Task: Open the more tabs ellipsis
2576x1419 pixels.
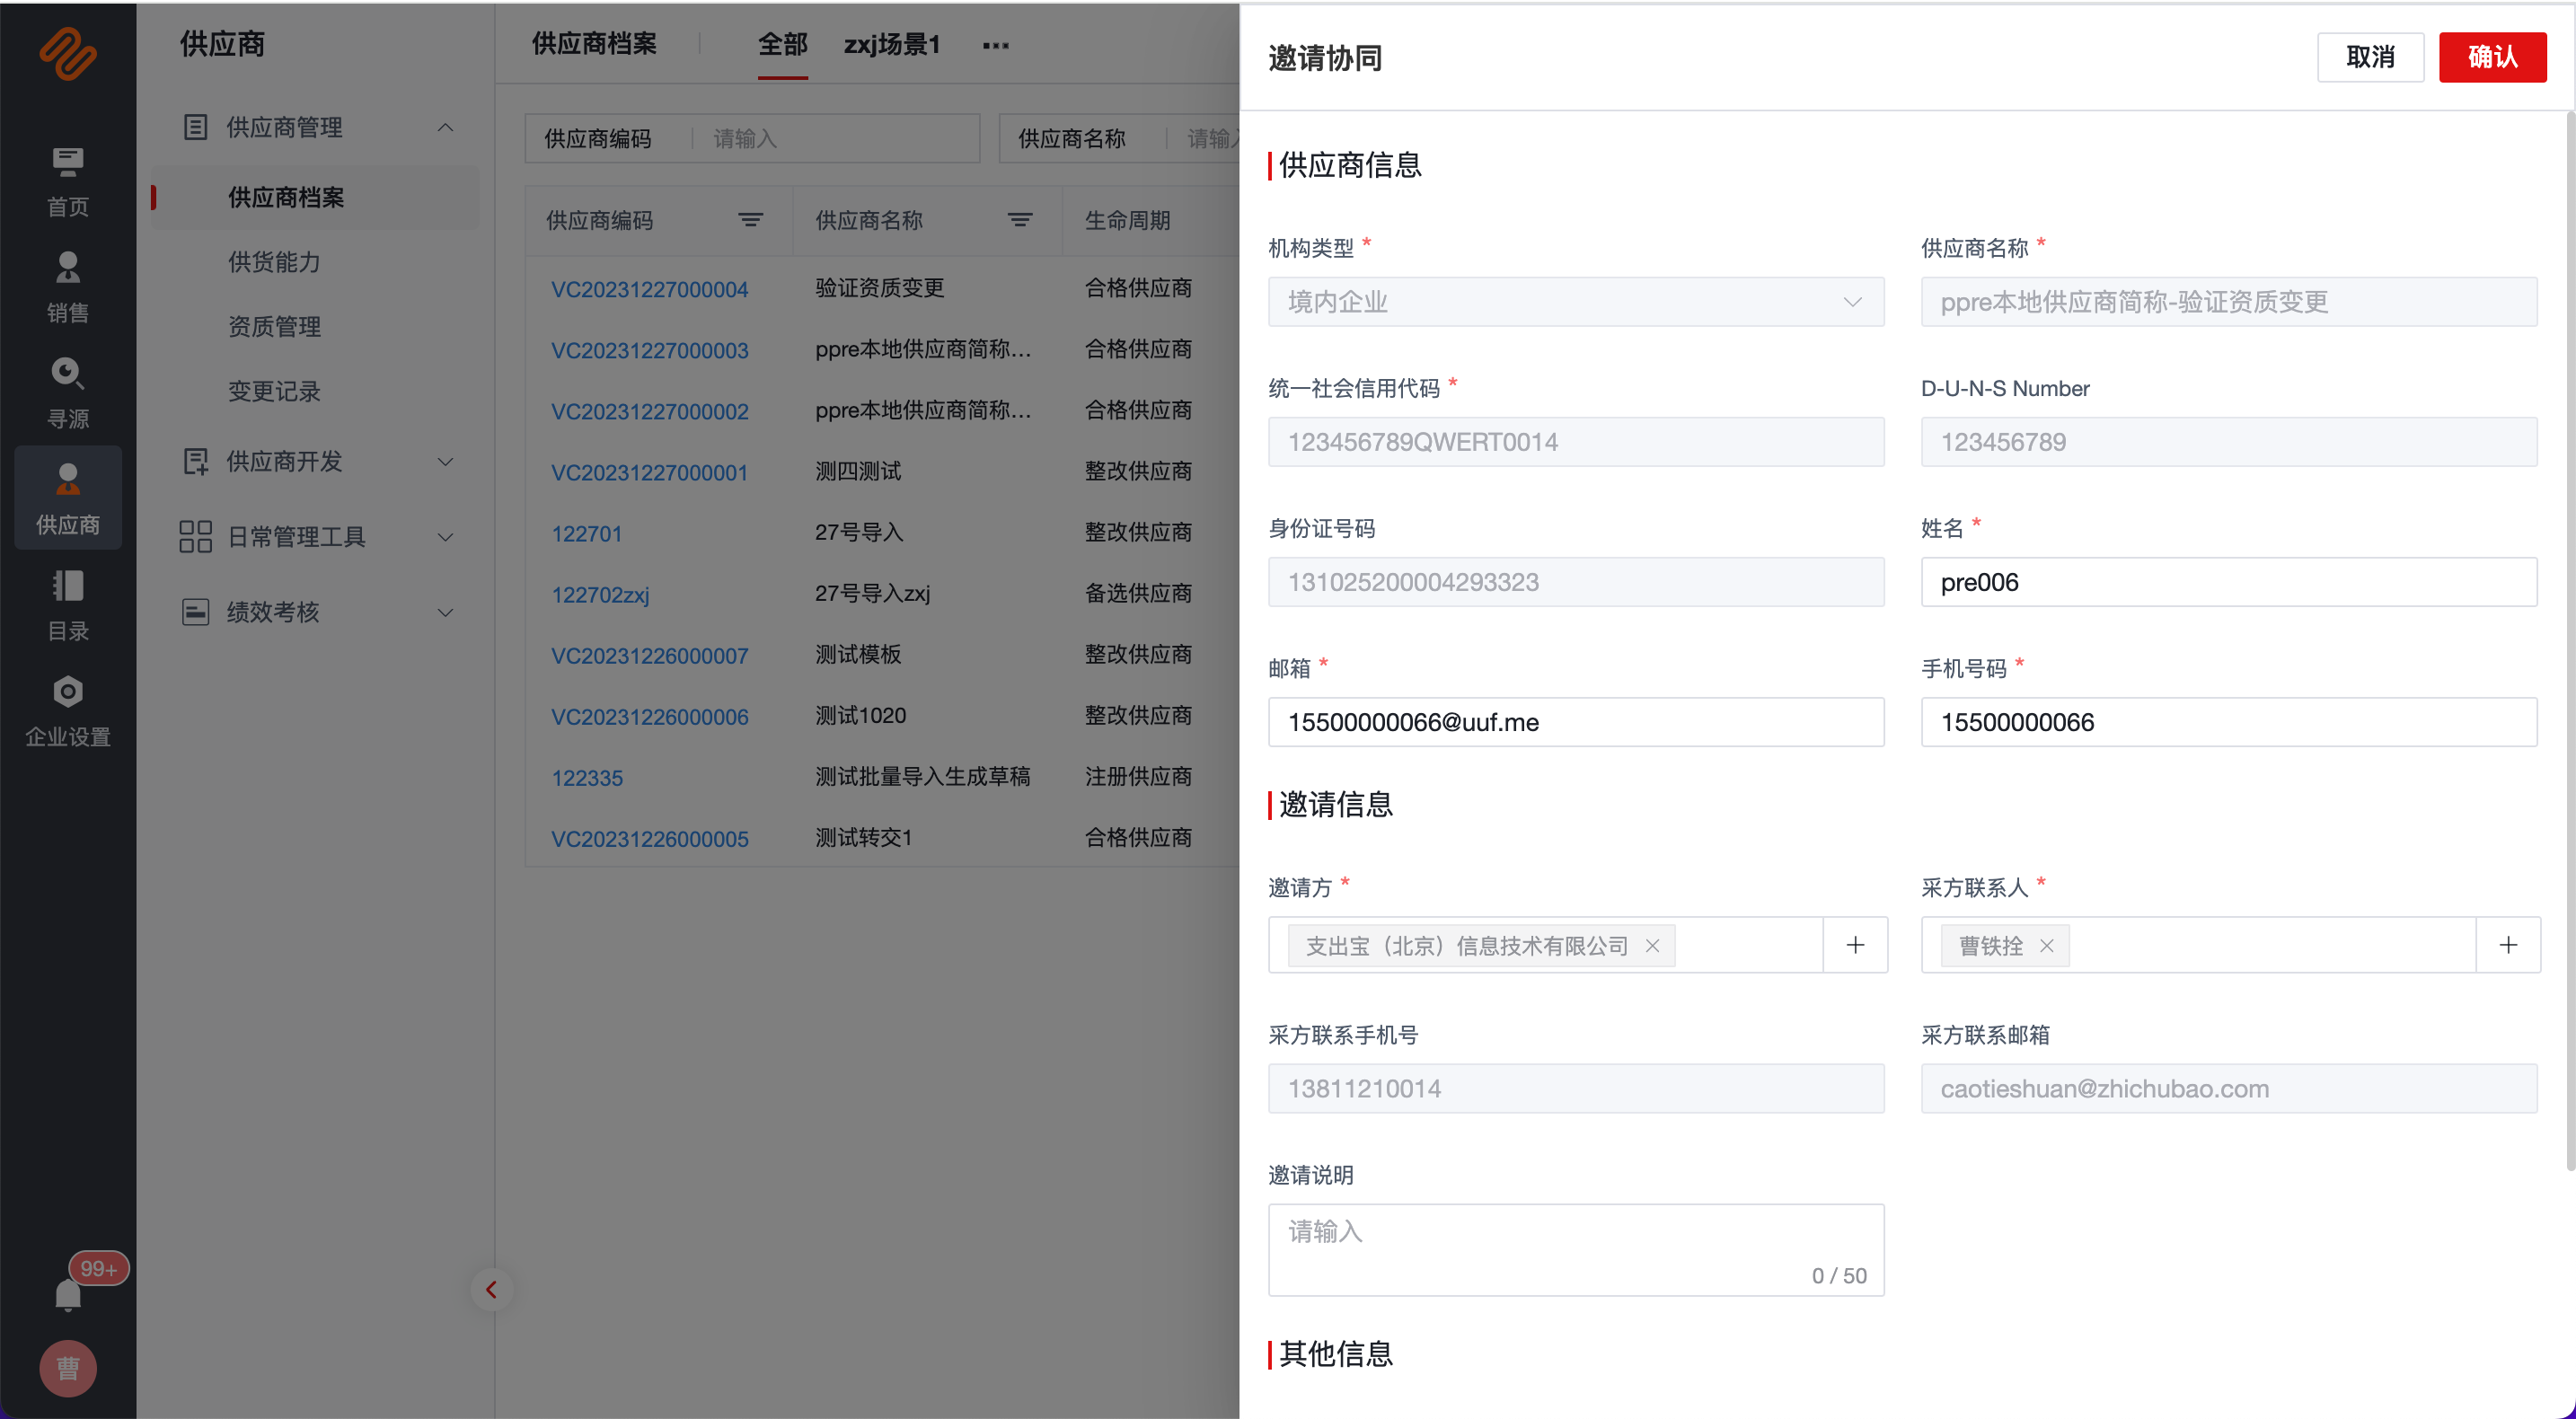Action: pos(995,45)
